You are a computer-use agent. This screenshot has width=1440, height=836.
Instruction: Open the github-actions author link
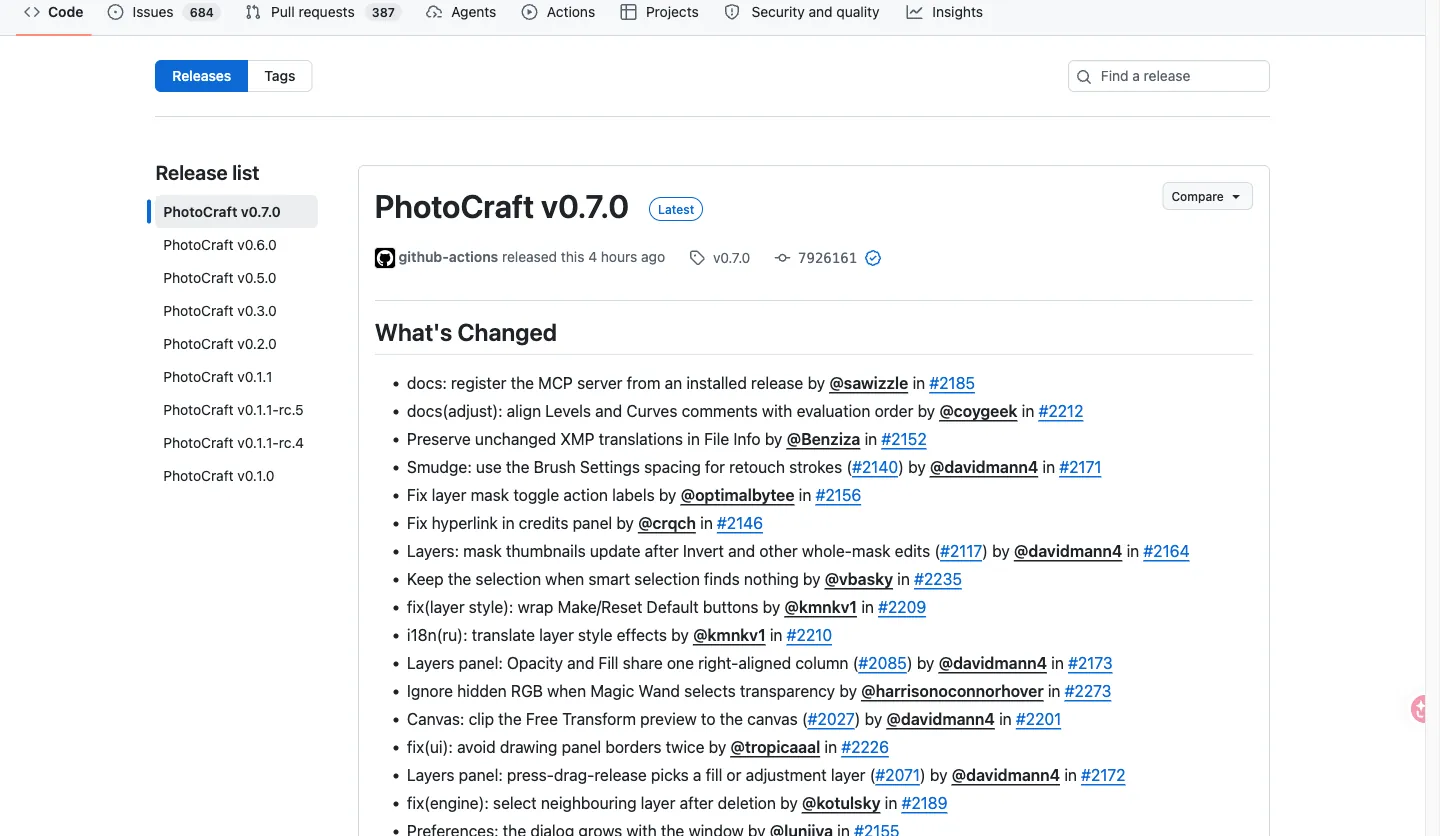point(448,257)
